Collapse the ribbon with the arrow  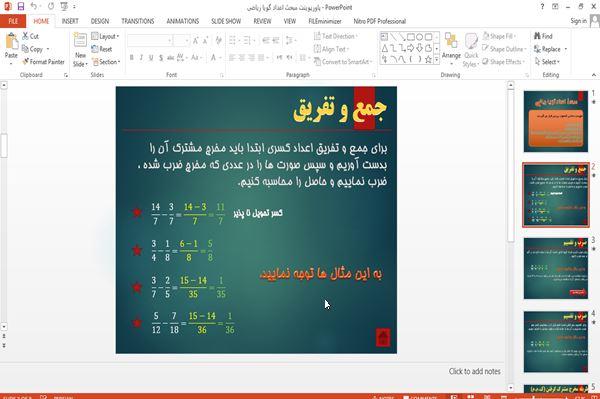(x=593, y=75)
